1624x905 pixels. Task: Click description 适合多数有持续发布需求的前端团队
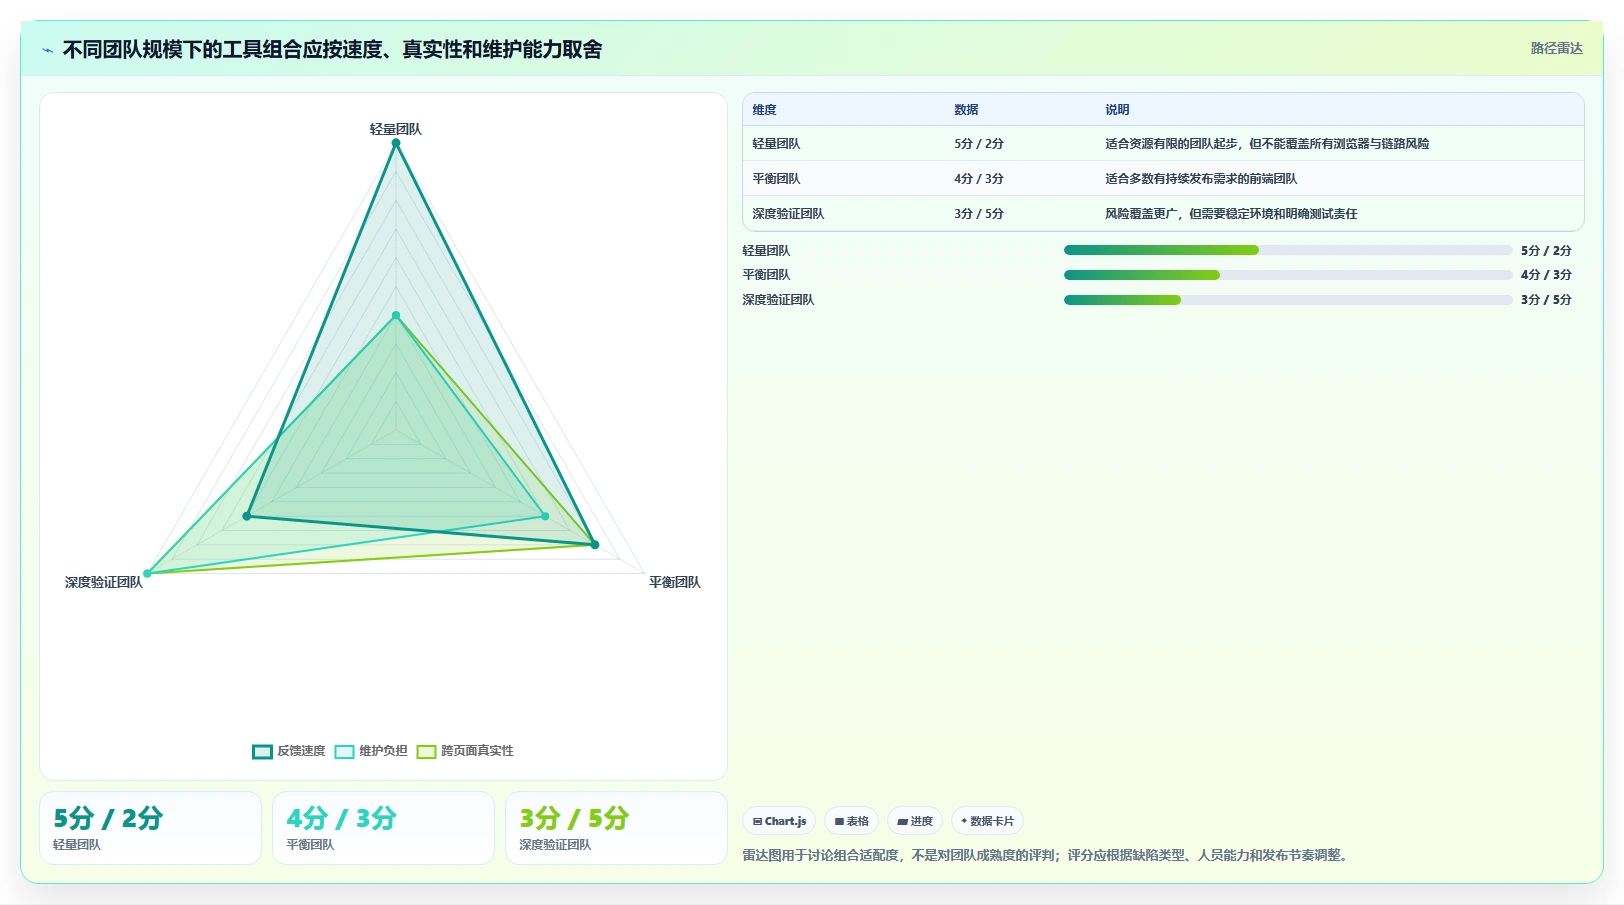[1201, 179]
